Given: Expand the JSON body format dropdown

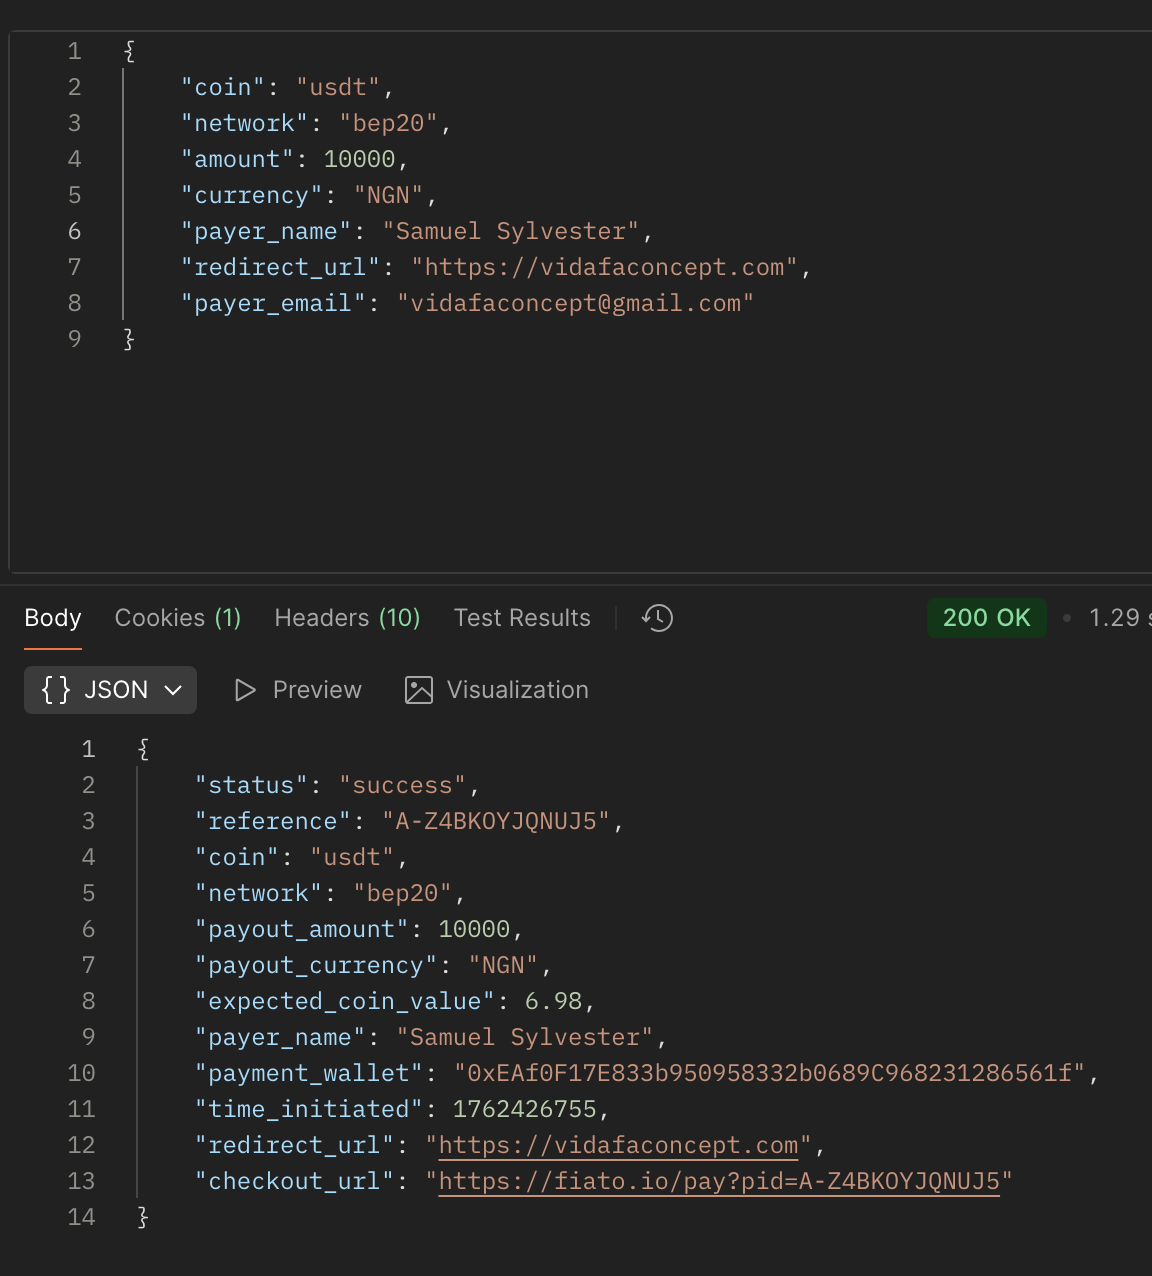Looking at the screenshot, I should point(110,689).
